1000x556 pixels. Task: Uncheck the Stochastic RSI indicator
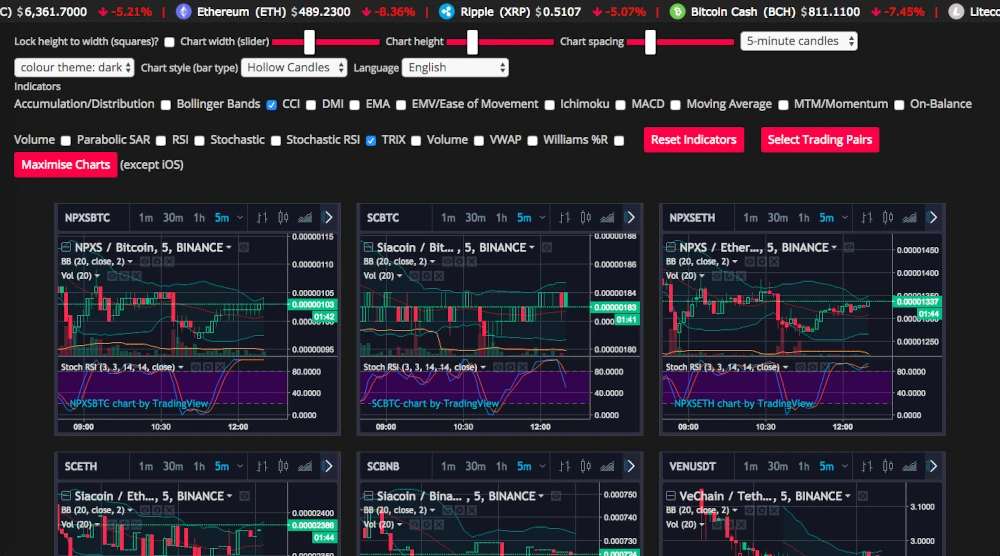[371, 140]
